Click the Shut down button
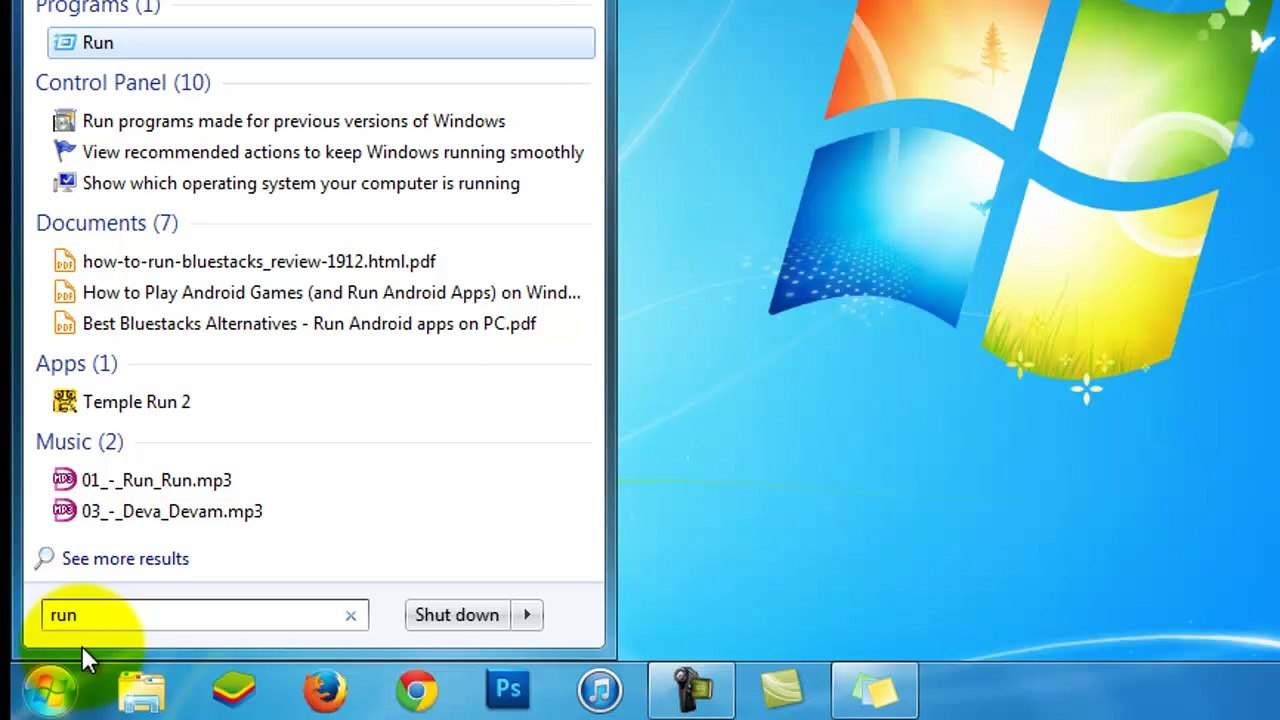The width and height of the screenshot is (1280, 720). (x=457, y=615)
